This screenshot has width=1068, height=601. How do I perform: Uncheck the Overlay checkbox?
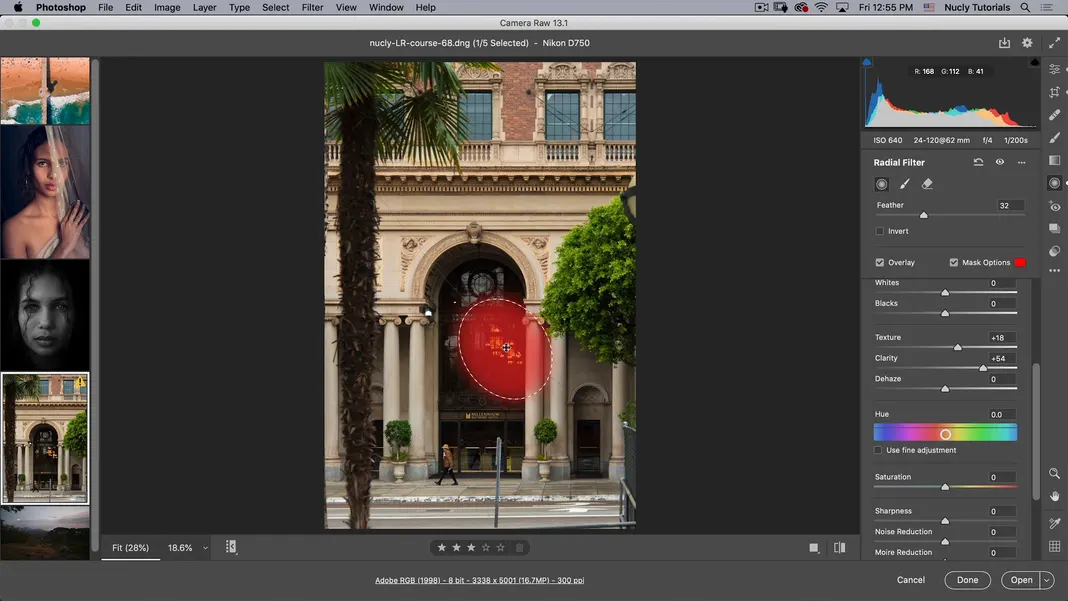(x=879, y=262)
